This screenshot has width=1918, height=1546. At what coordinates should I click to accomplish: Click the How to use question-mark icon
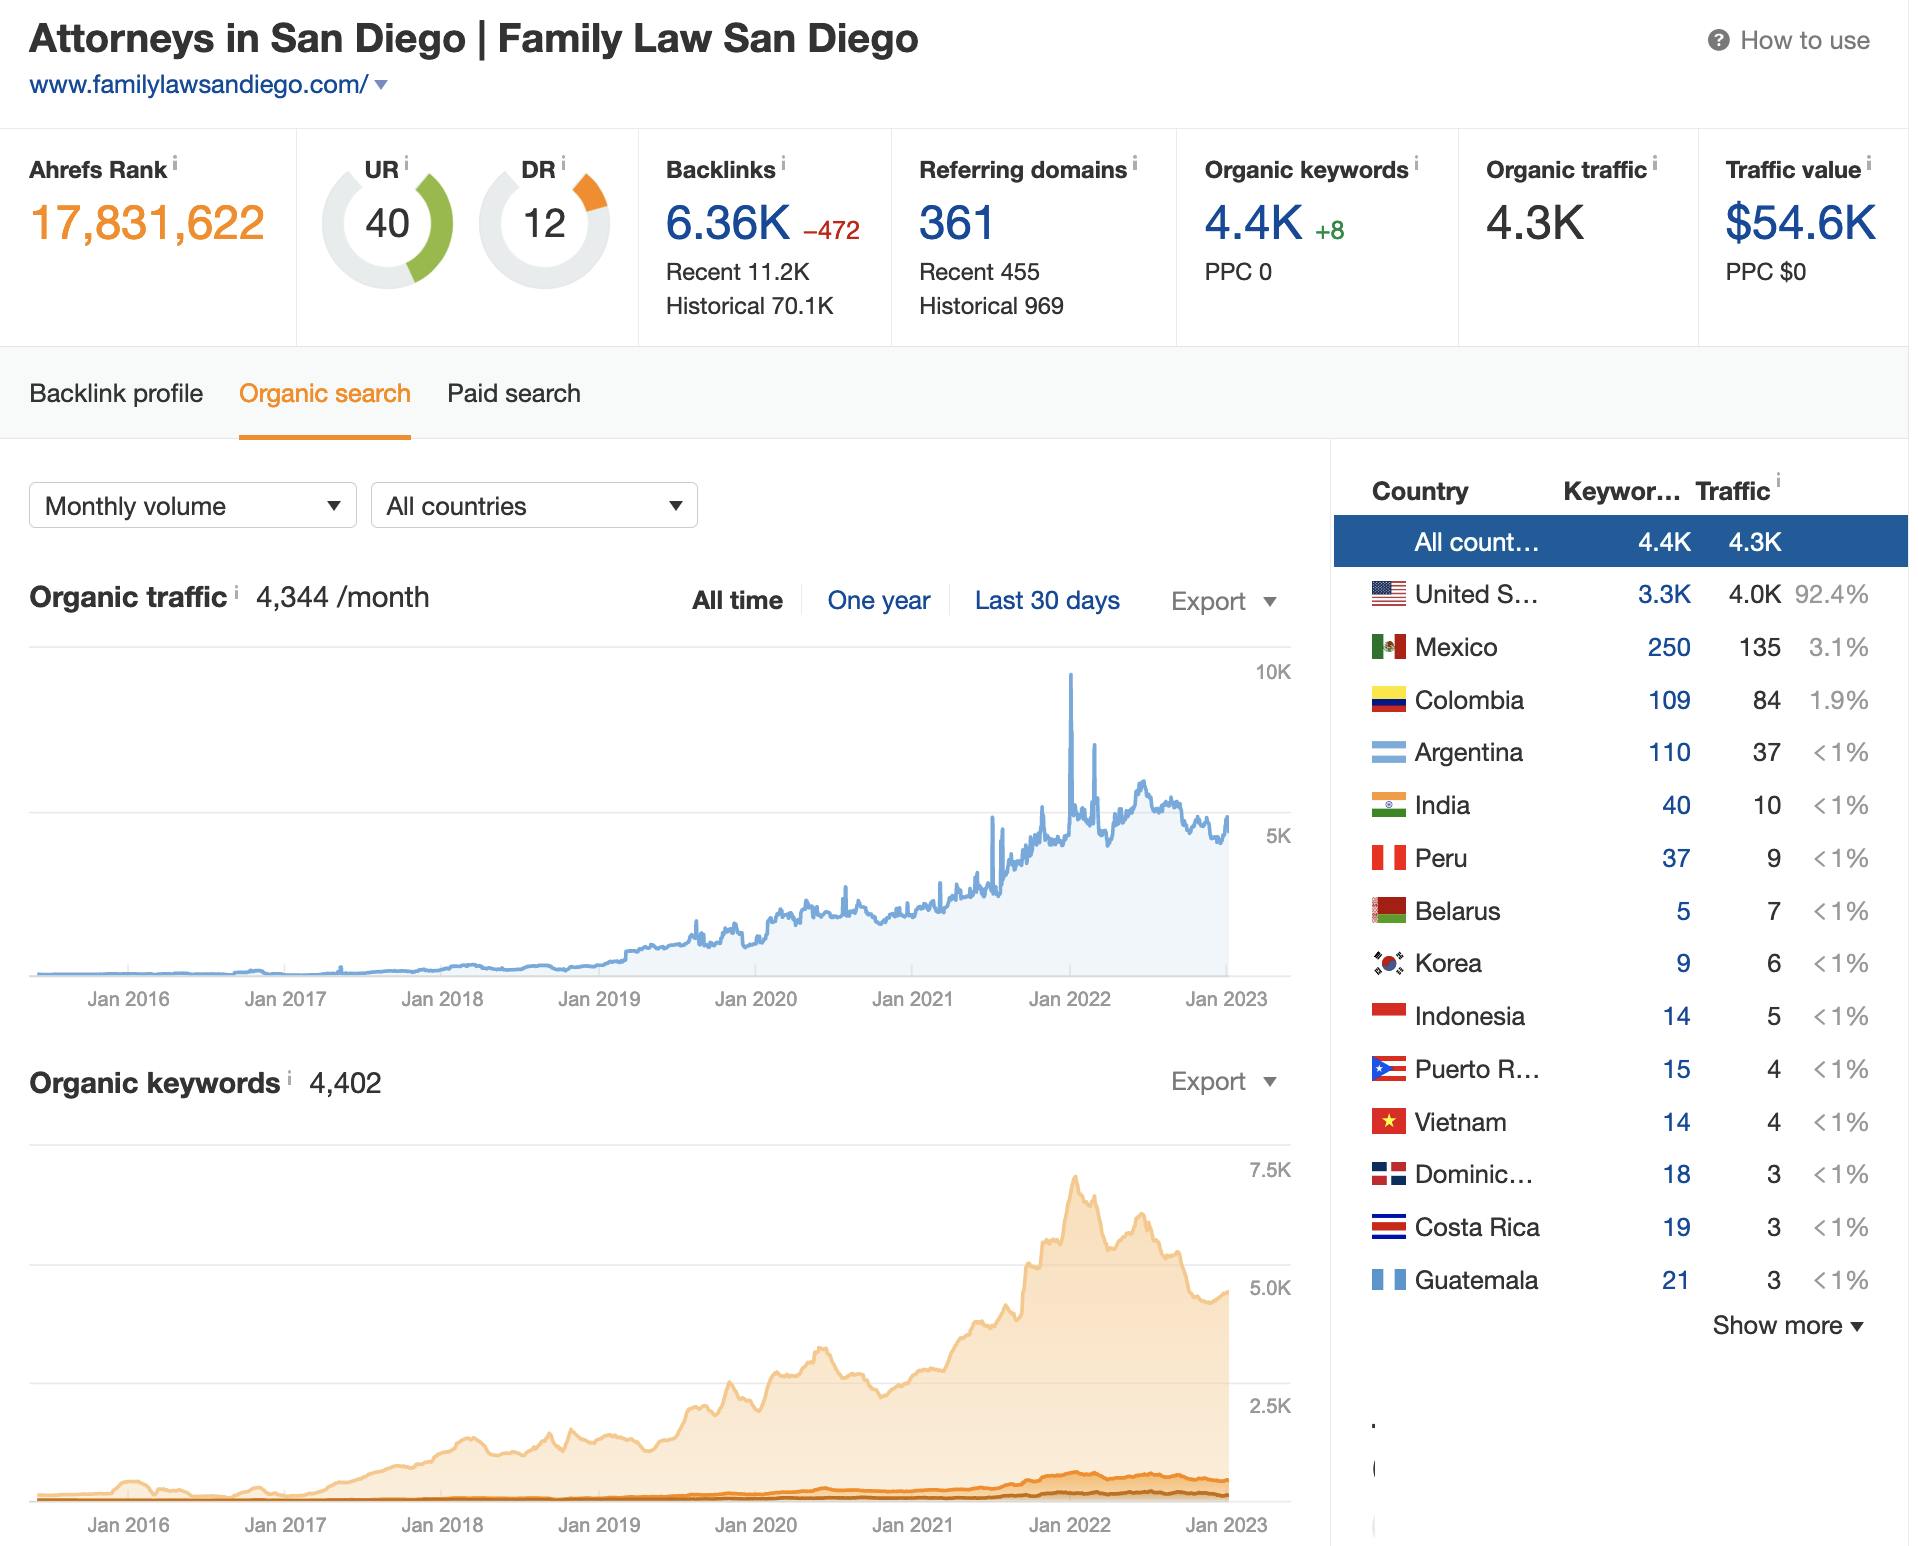[1718, 41]
